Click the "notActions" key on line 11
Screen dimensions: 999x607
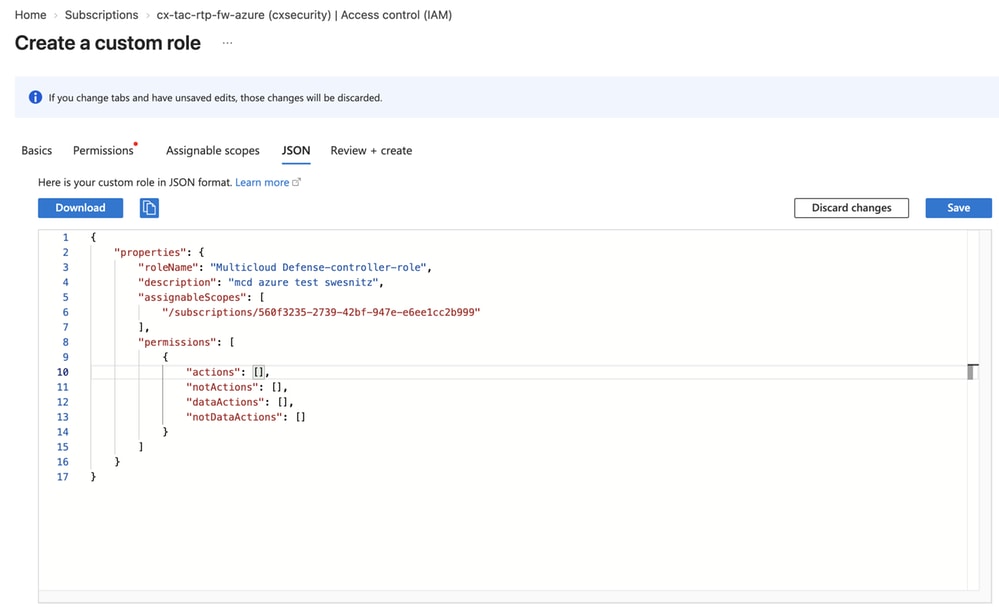click(222, 387)
